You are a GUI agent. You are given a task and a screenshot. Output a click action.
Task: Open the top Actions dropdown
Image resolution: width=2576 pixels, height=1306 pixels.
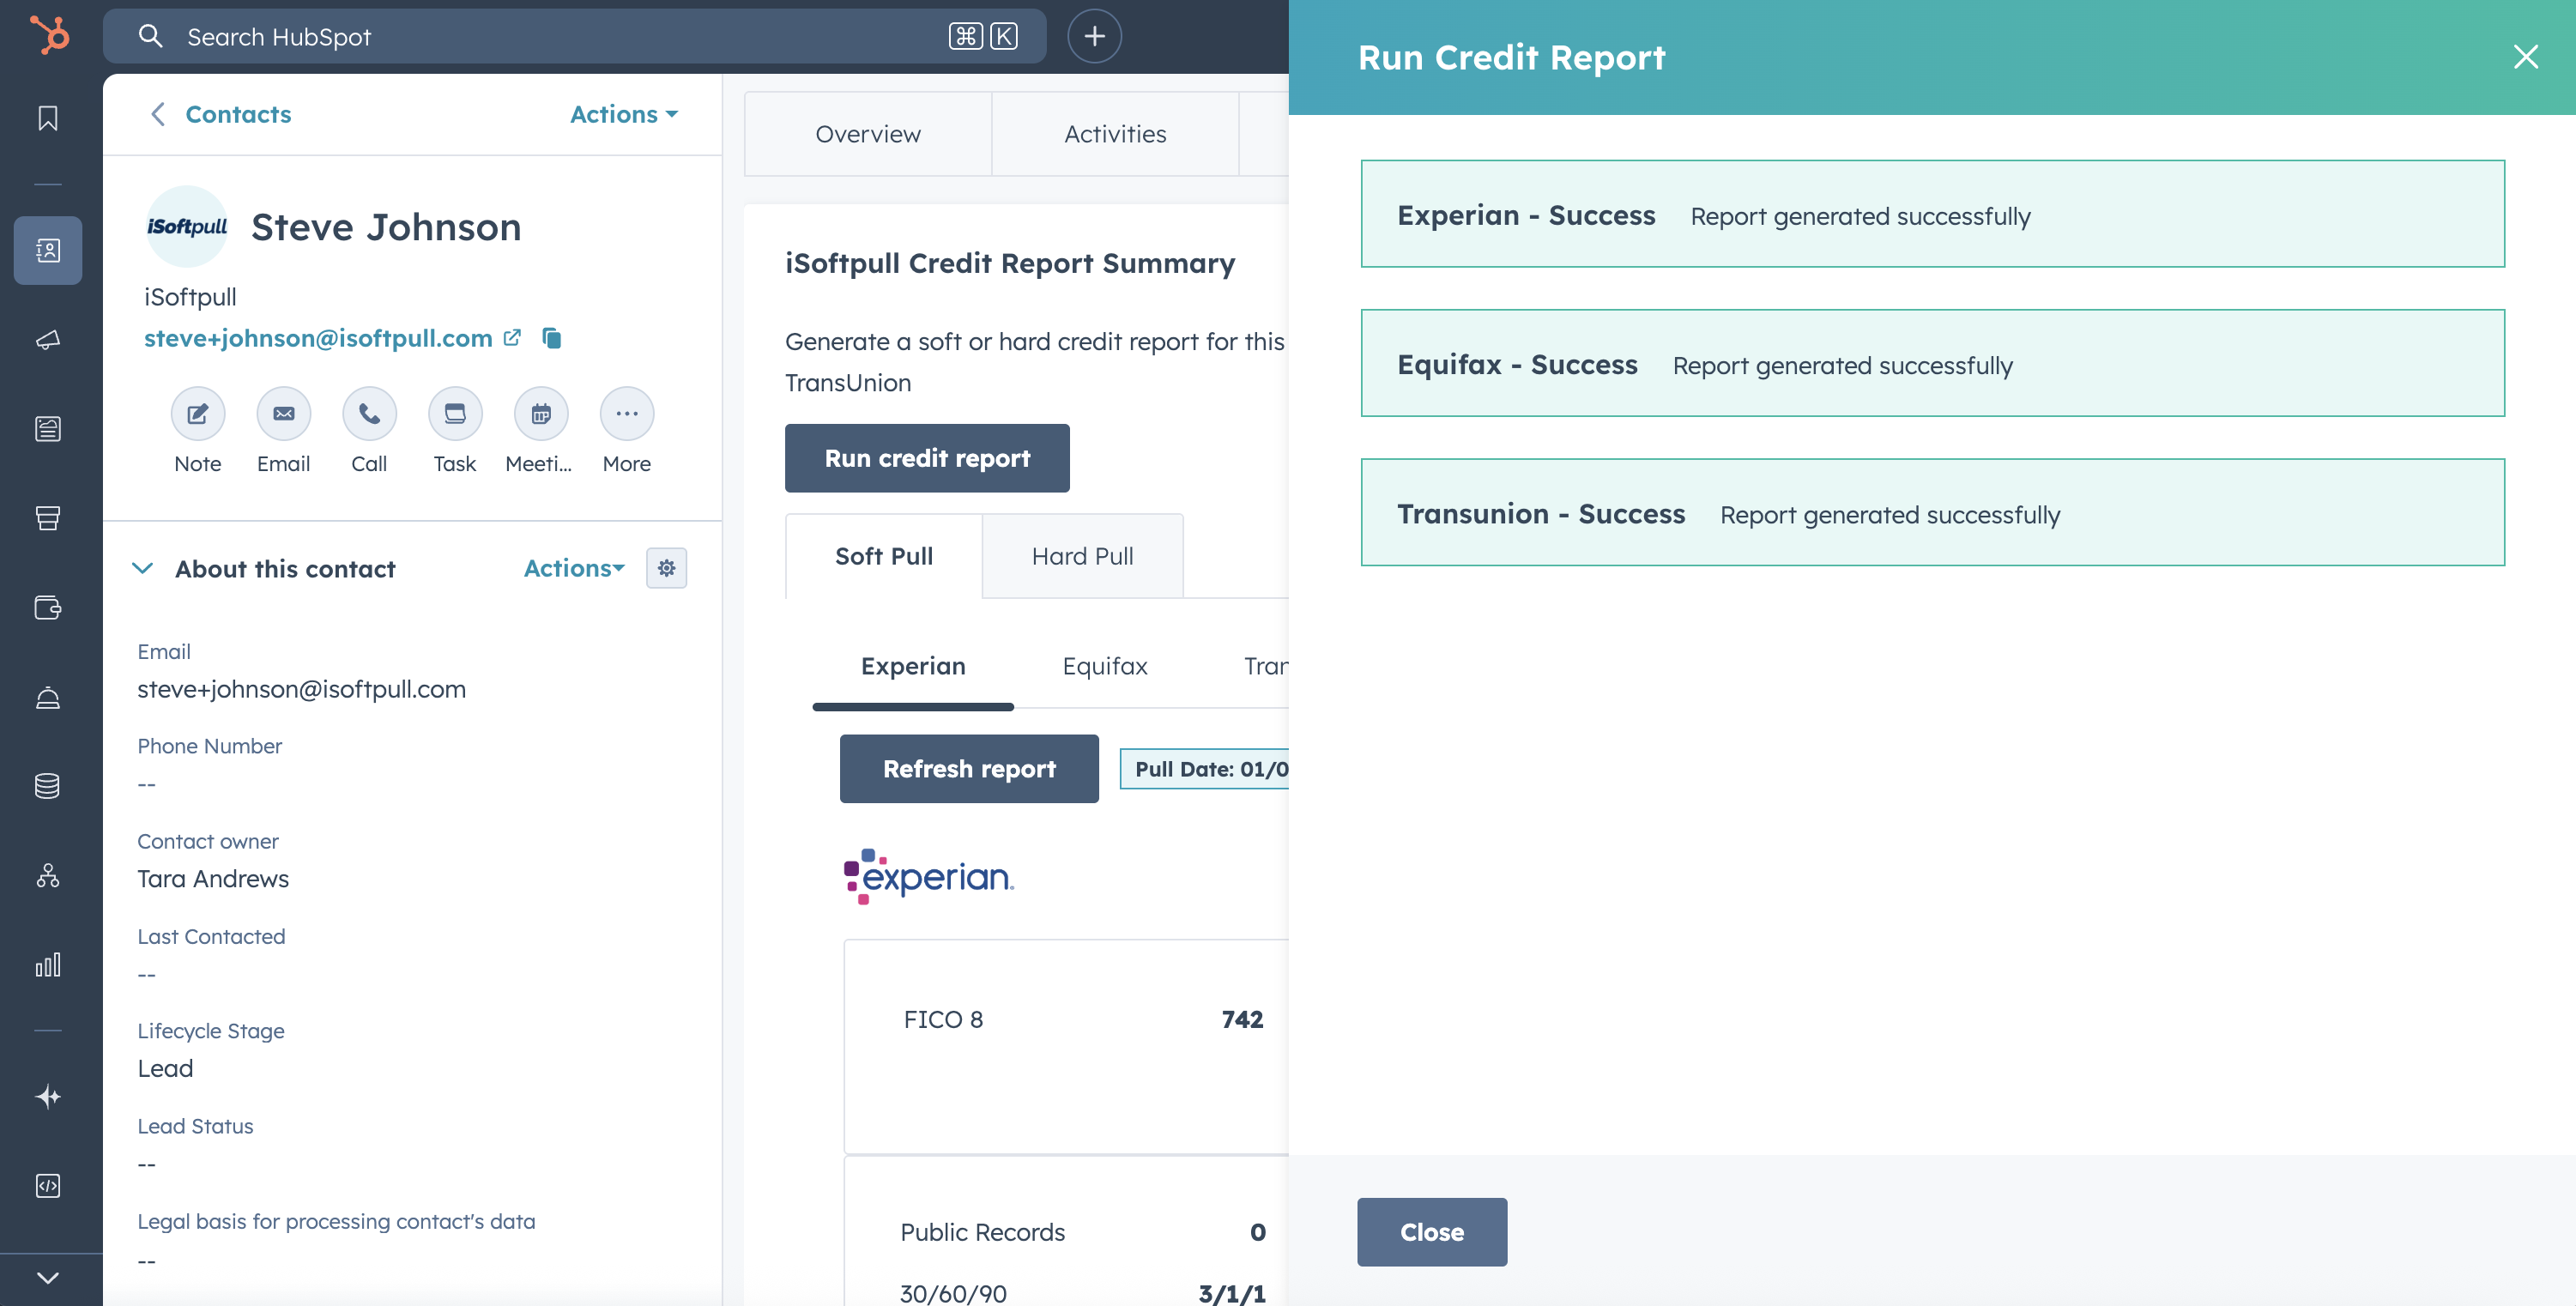point(624,114)
